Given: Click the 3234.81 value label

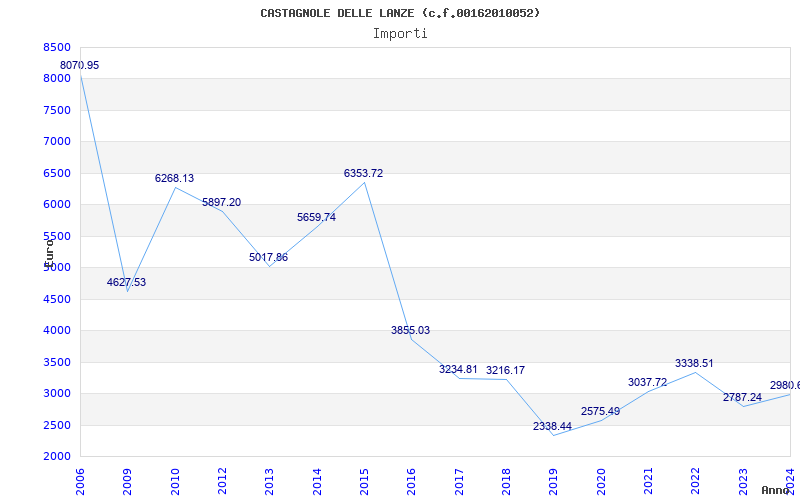Looking at the screenshot, I should coord(458,369).
